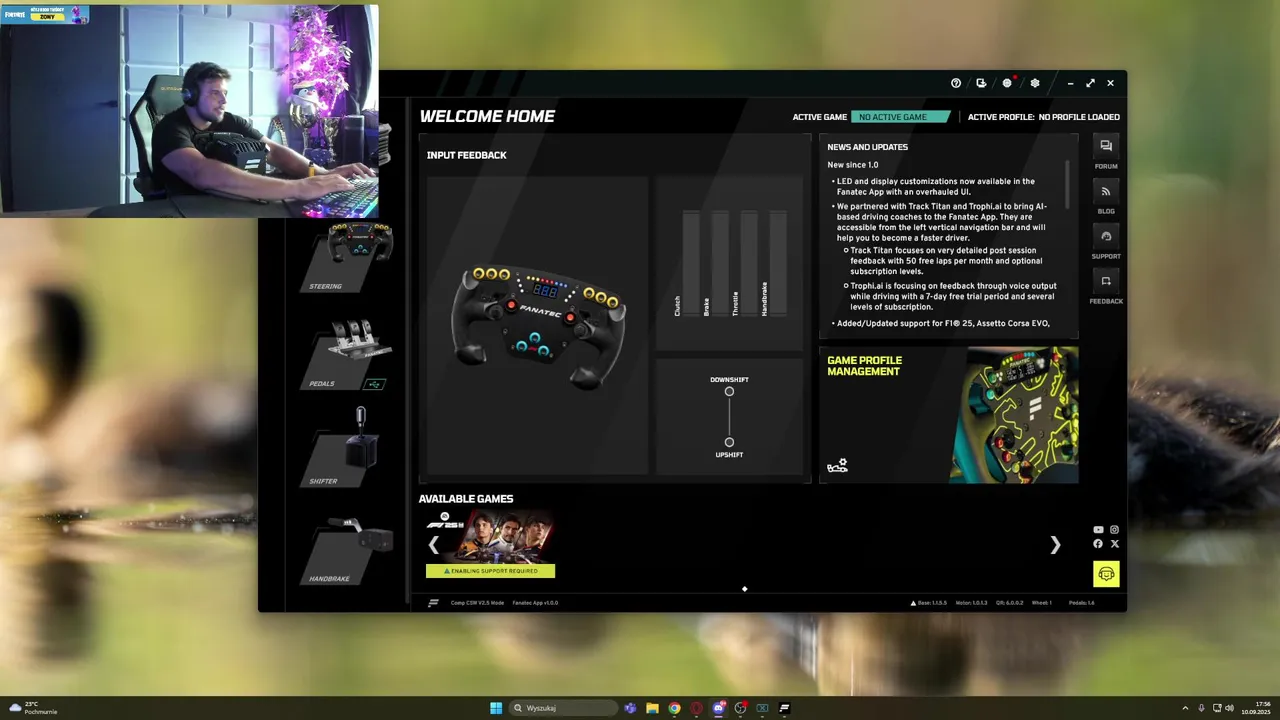This screenshot has height=720, width=1280.
Task: Click the weather widget on the taskbar
Action: 33,708
